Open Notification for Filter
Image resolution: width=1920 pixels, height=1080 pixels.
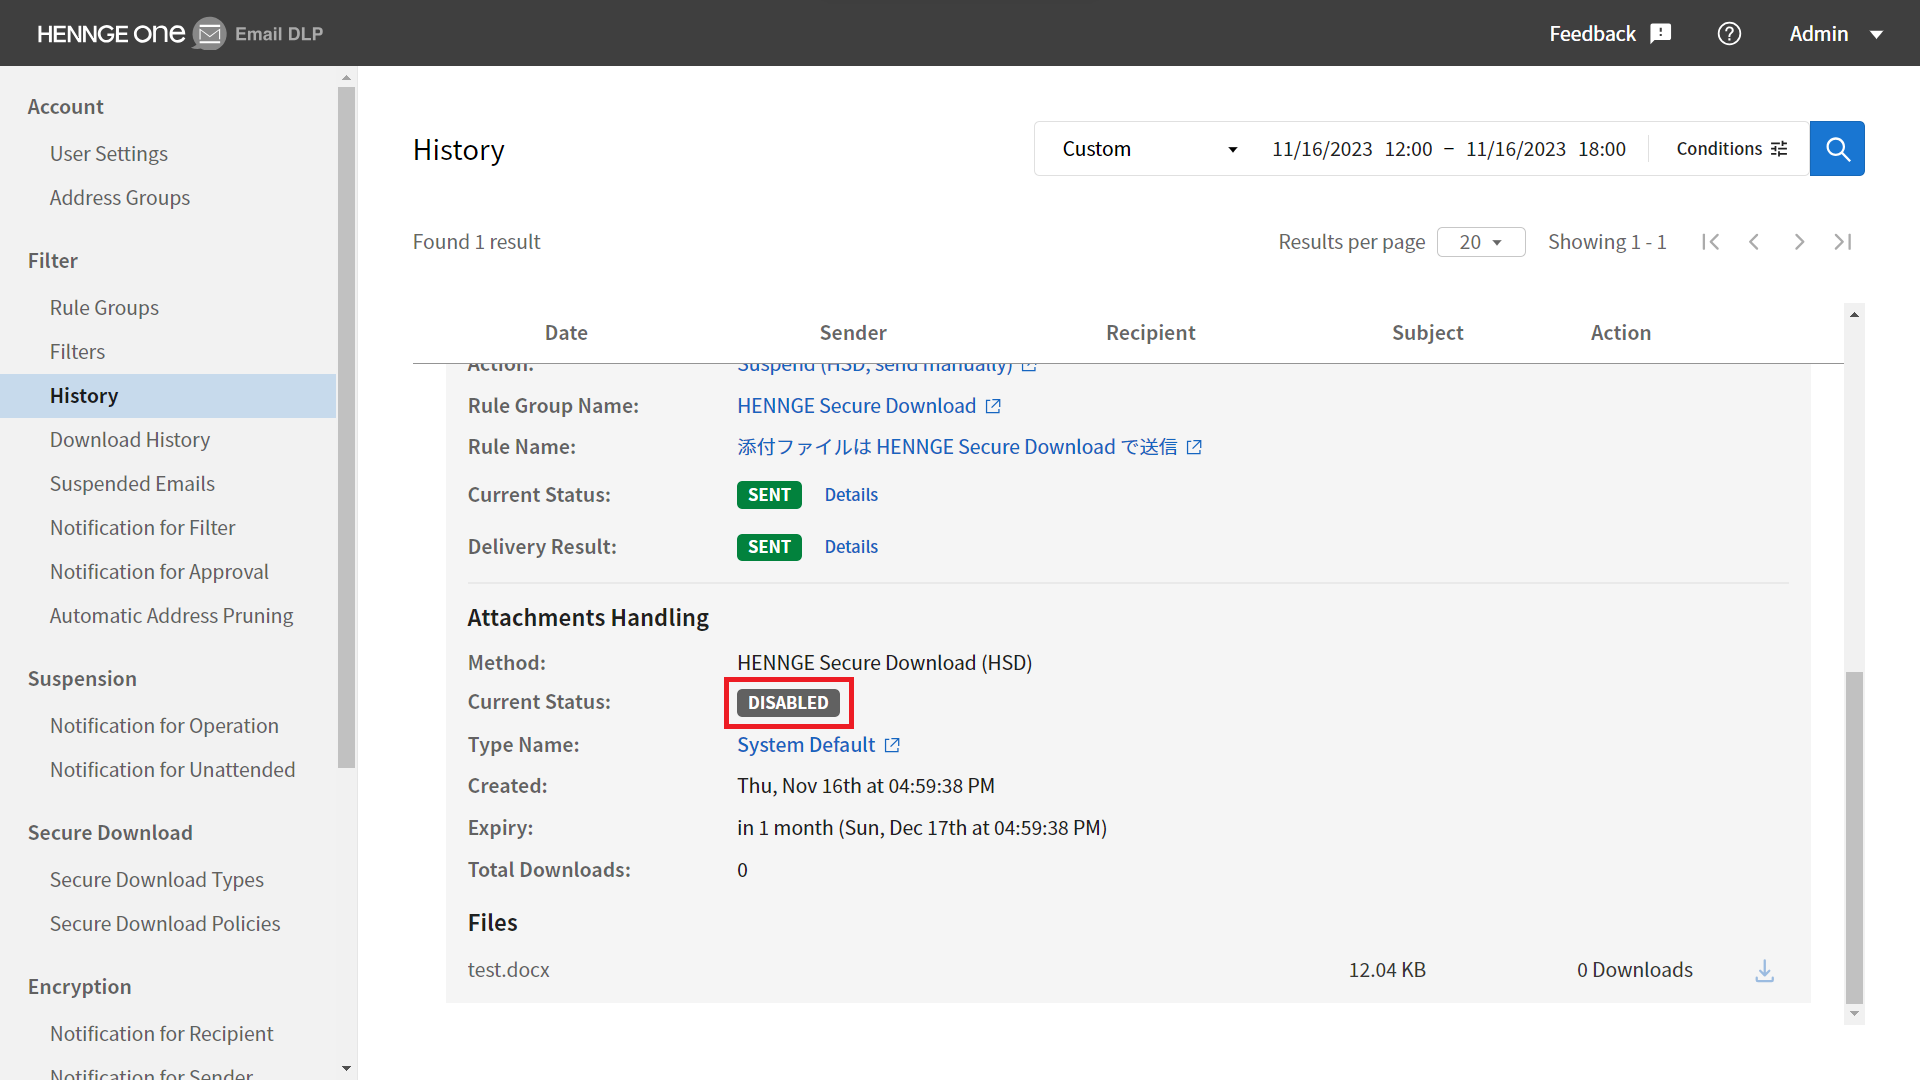[x=143, y=528]
